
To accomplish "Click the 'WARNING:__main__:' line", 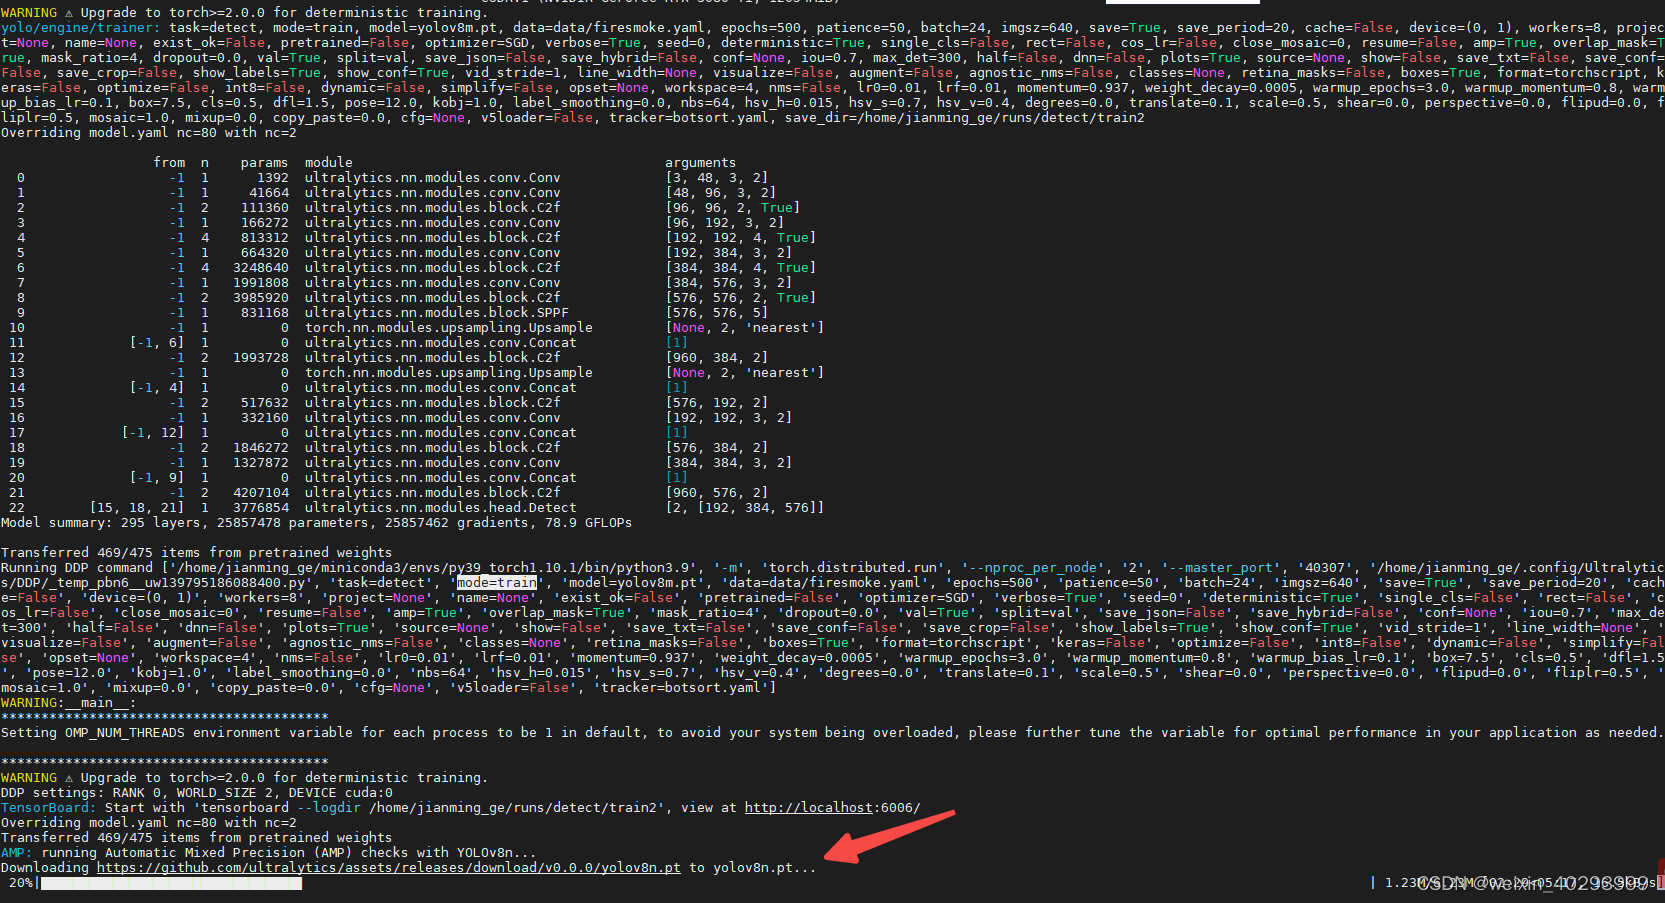I will 68,703.
